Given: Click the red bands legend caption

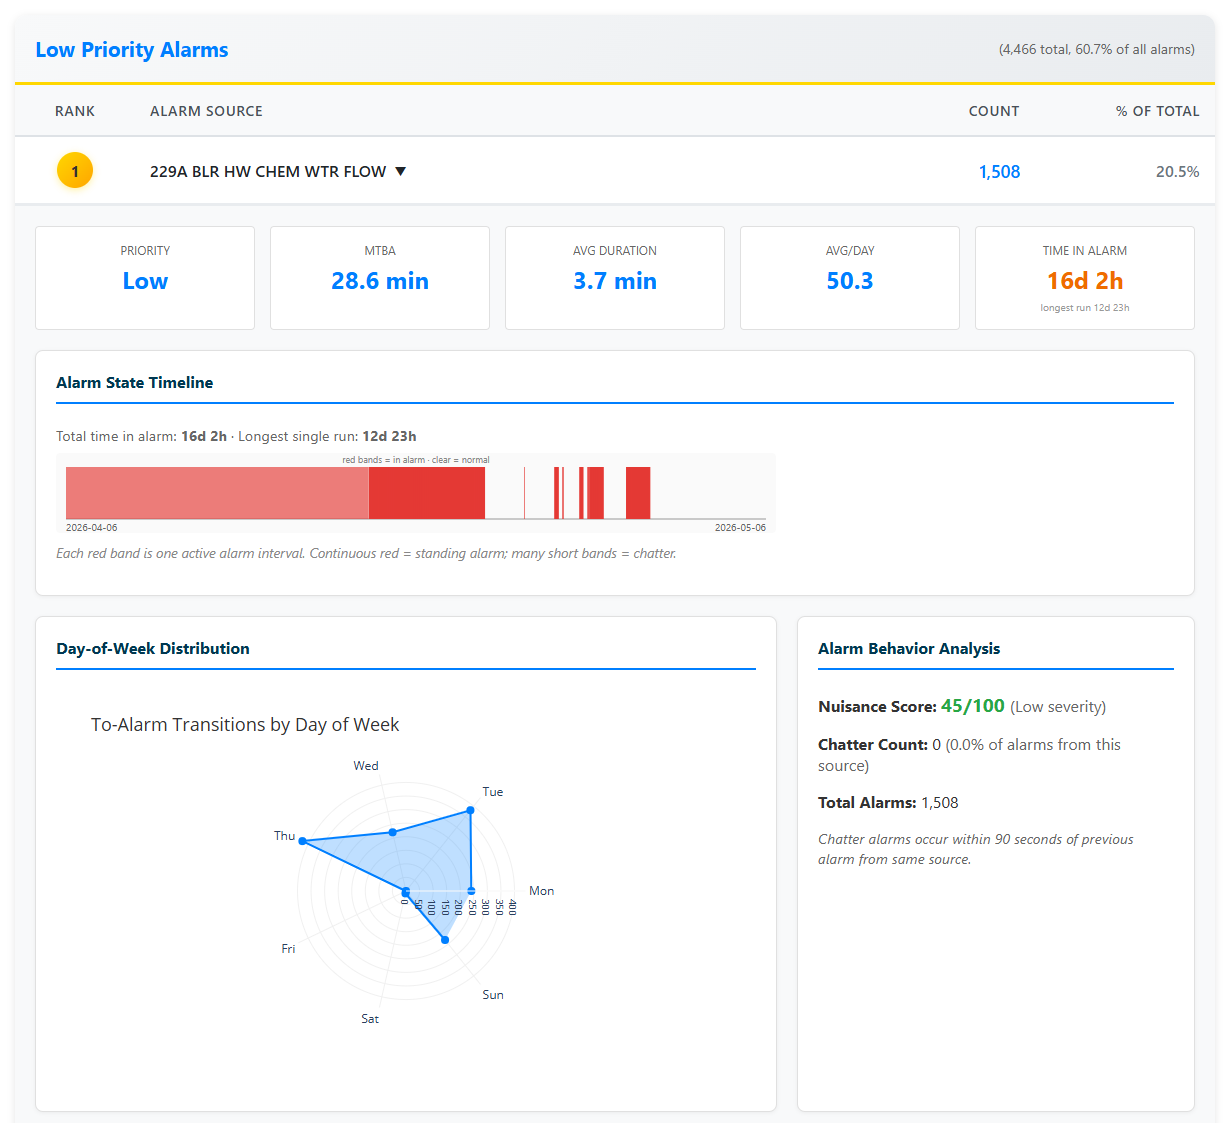Looking at the screenshot, I should tap(416, 460).
